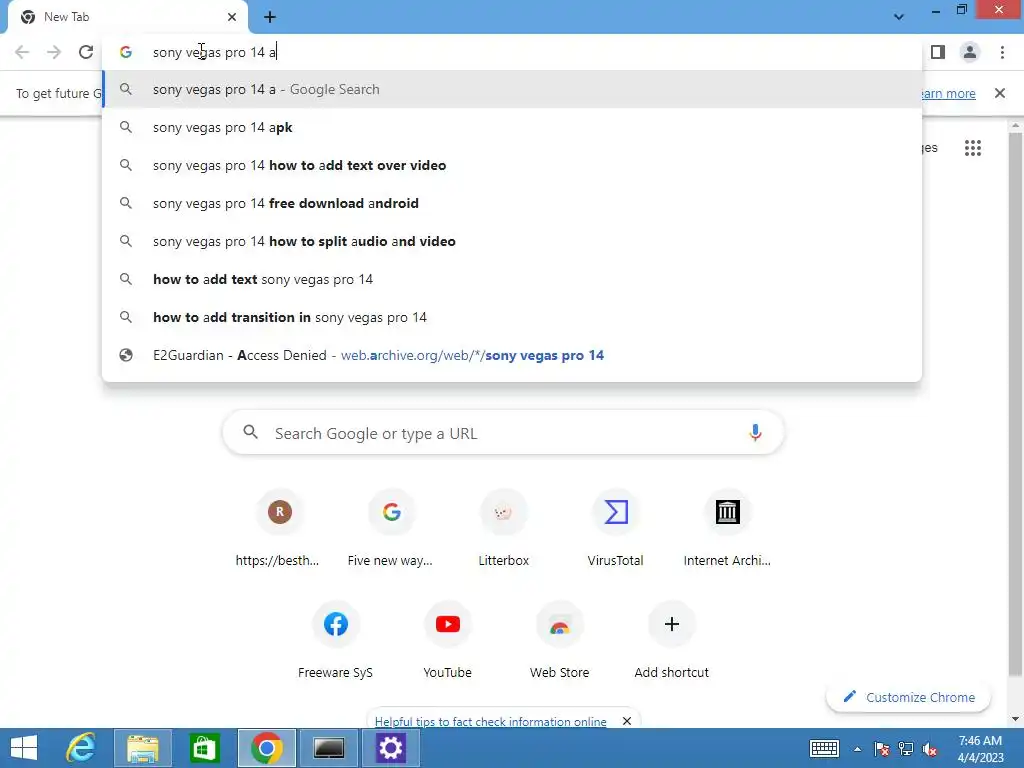Open the Litterbox shortcut
Screen dimensions: 1024x768
504,528
